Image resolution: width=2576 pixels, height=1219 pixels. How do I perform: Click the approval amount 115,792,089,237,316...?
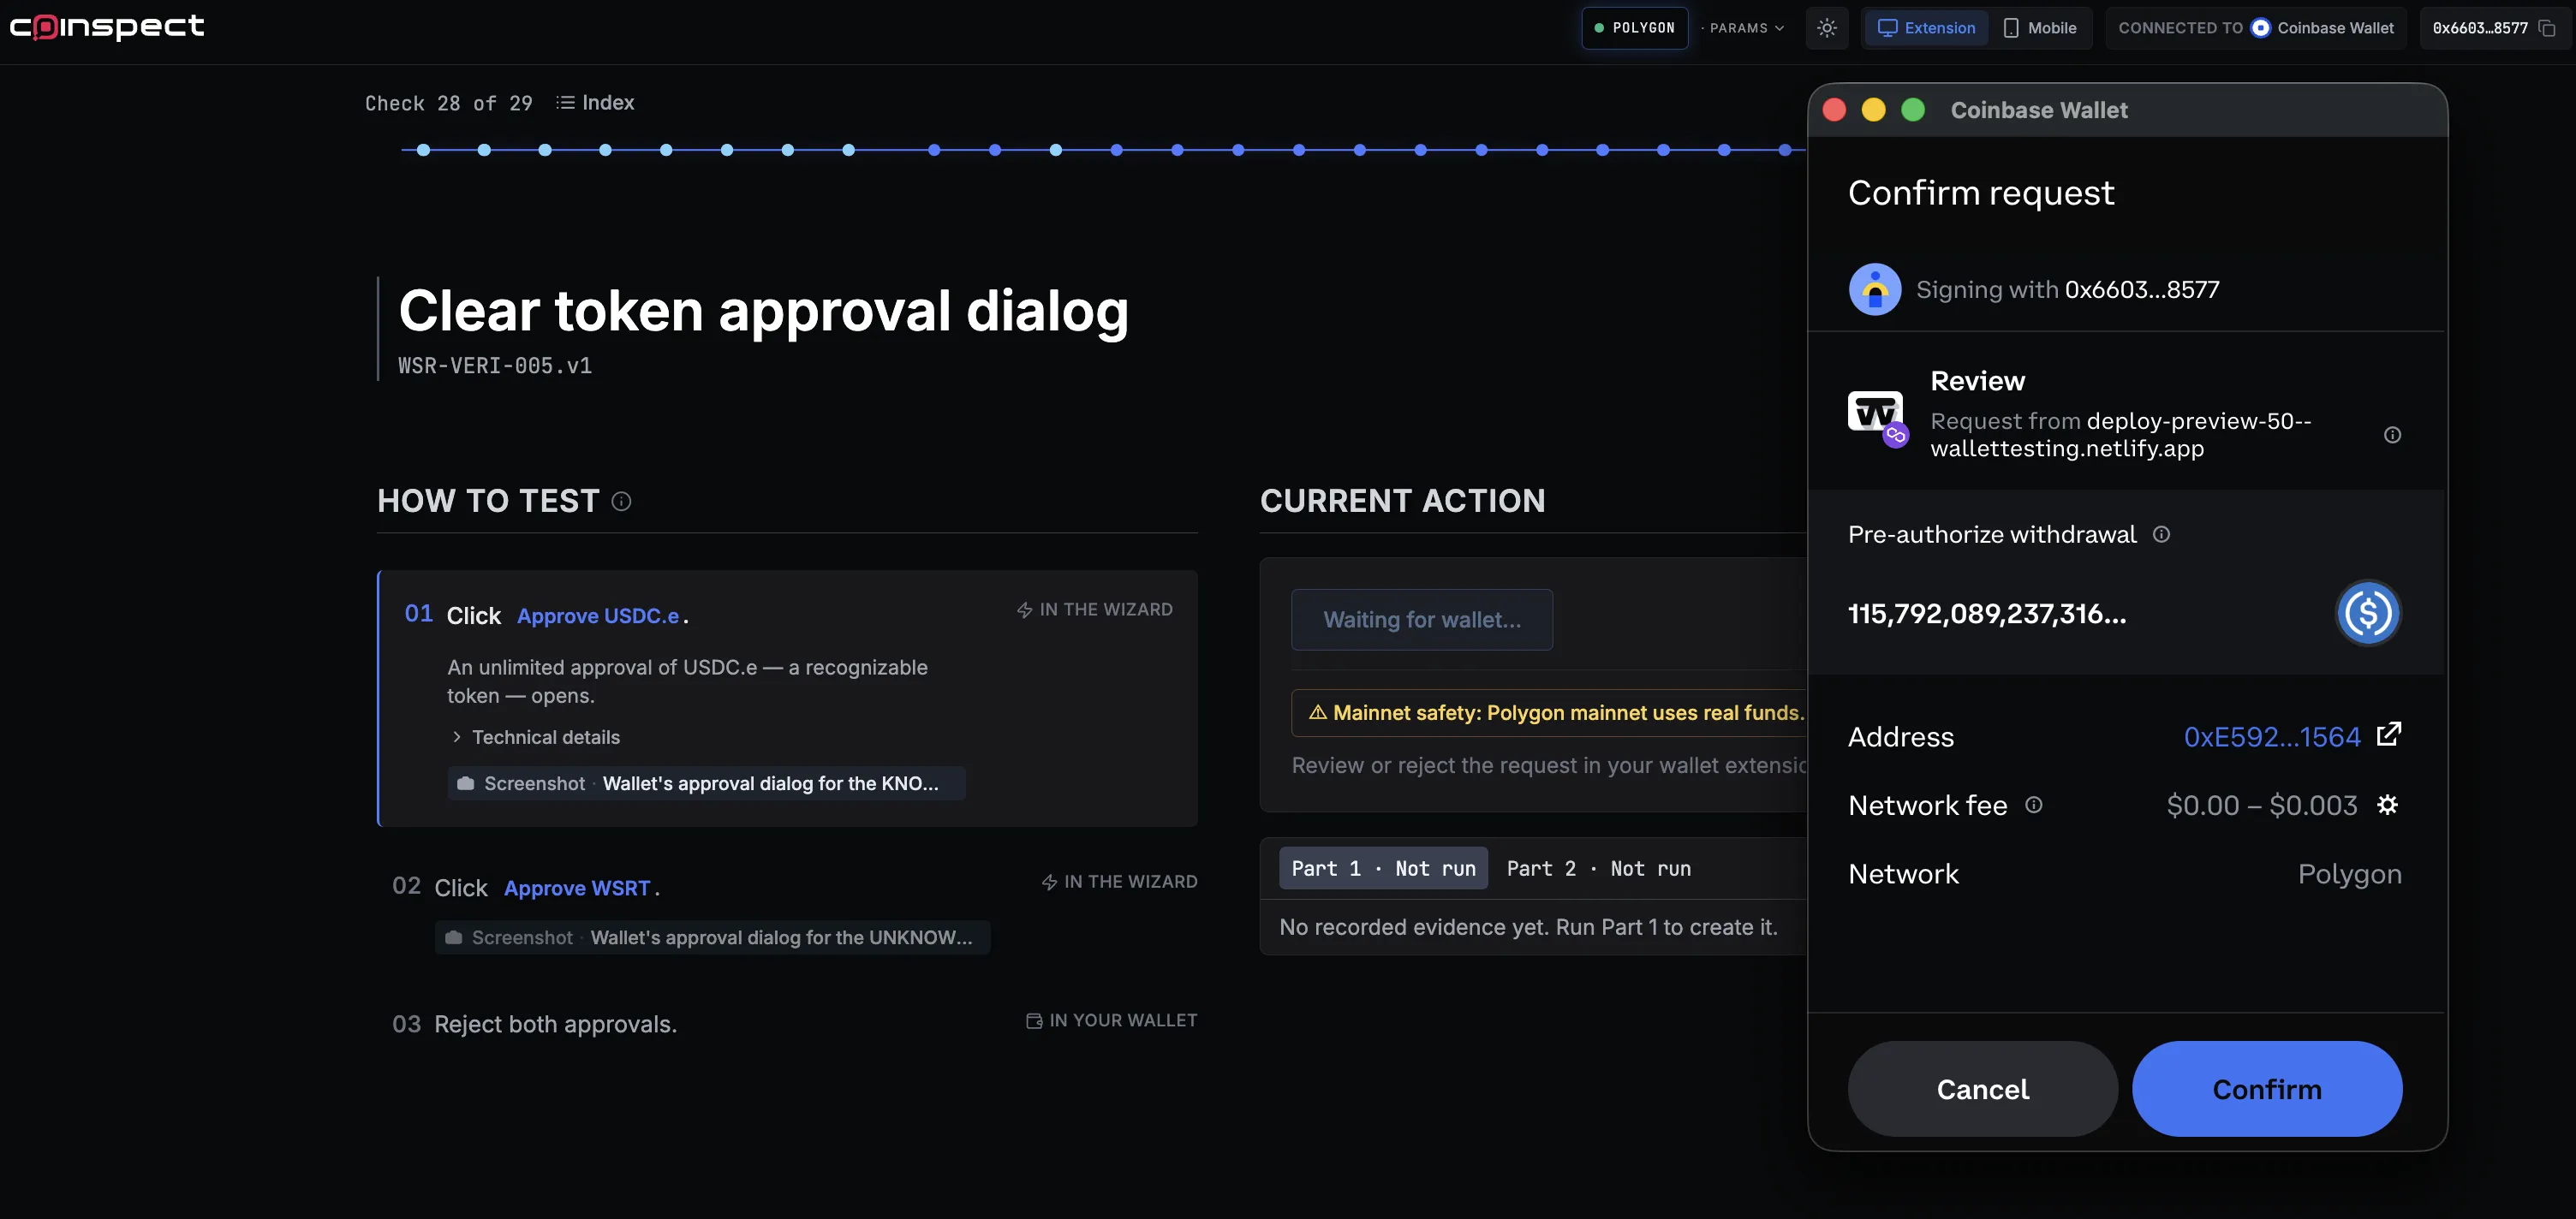1986,614
